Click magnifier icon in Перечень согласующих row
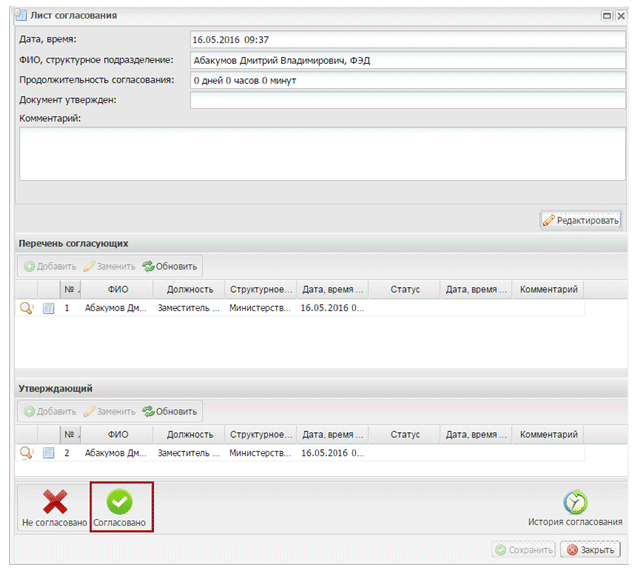The width and height of the screenshot is (638, 570). click(27, 309)
